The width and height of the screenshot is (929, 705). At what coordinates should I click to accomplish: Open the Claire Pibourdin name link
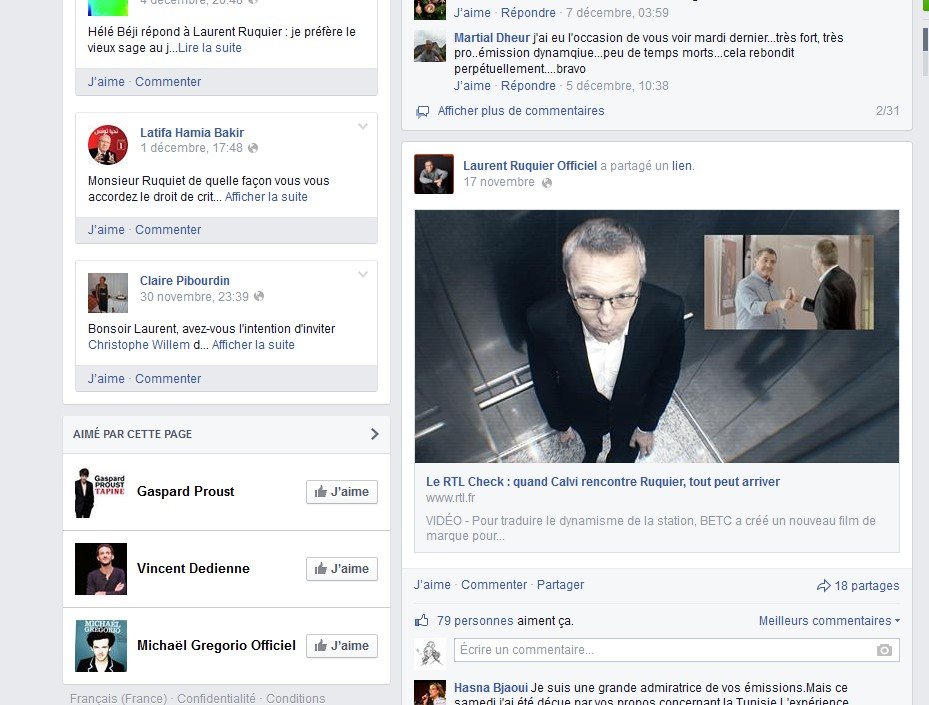point(184,281)
